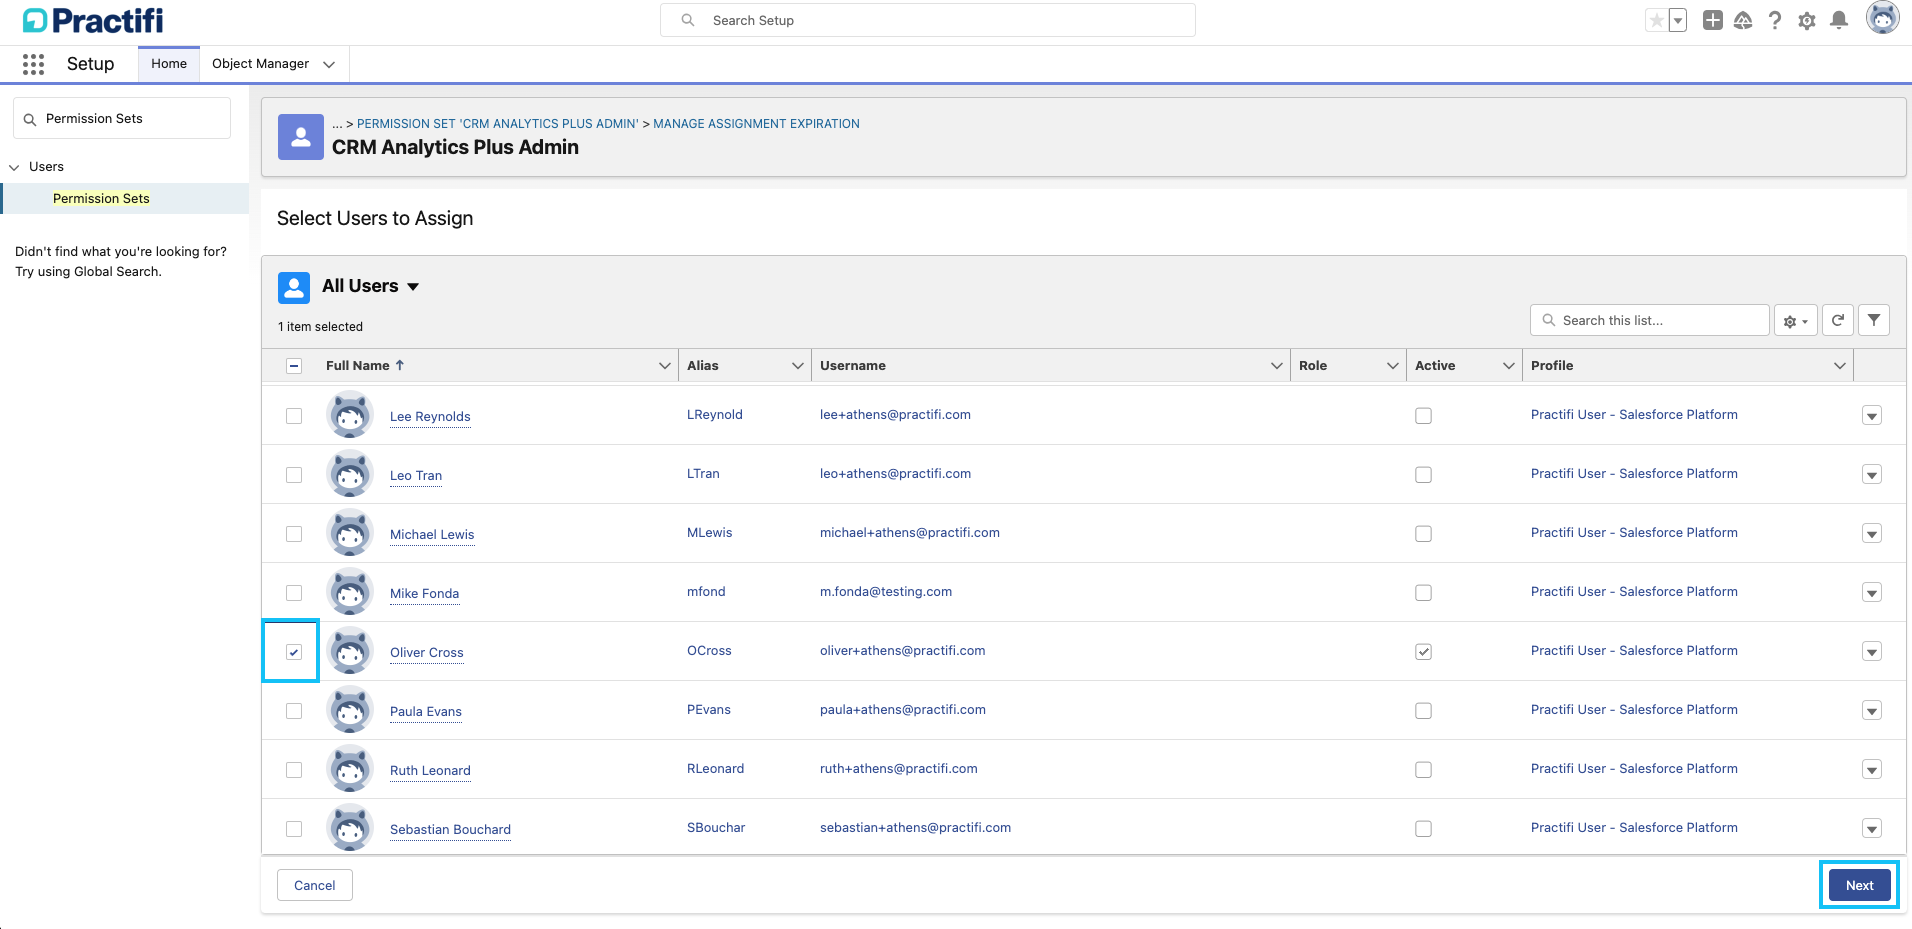Open the notifications bell
1912x929 pixels.
pos(1839,20)
